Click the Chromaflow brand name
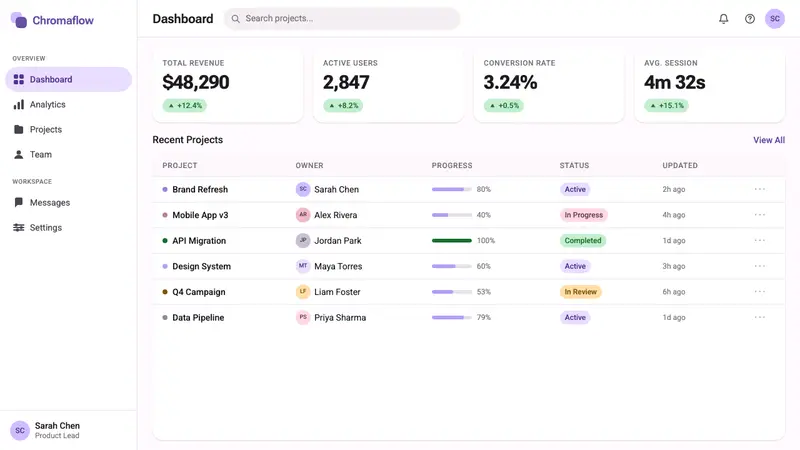 (63, 20)
